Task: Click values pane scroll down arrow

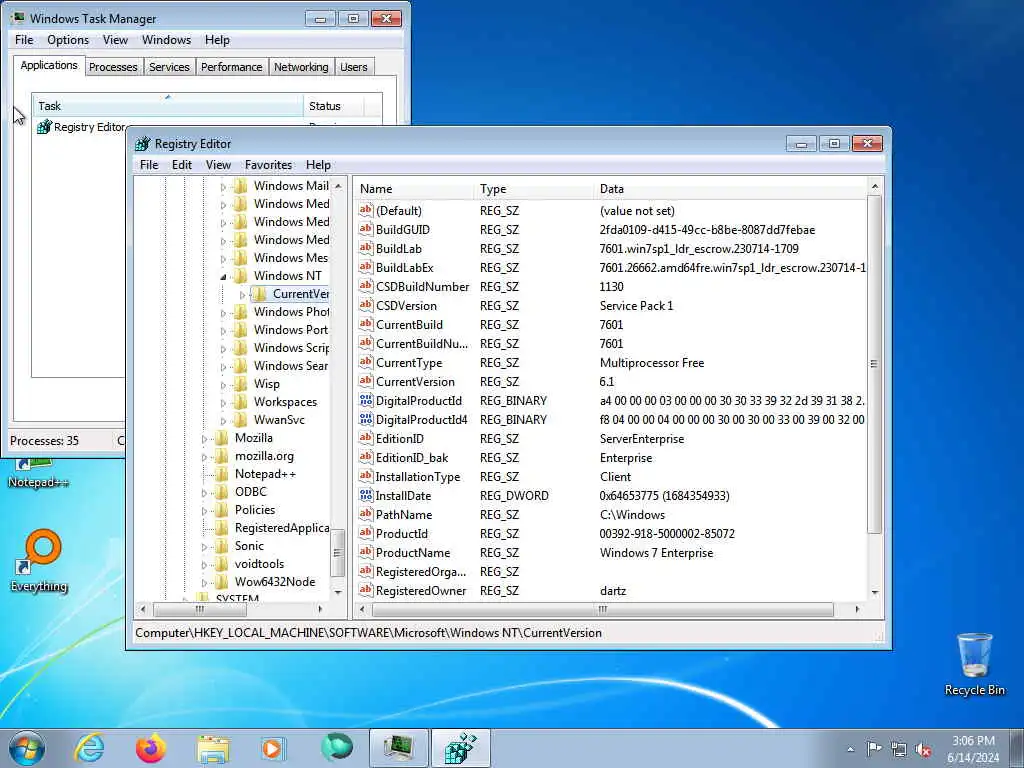Action: (874, 592)
